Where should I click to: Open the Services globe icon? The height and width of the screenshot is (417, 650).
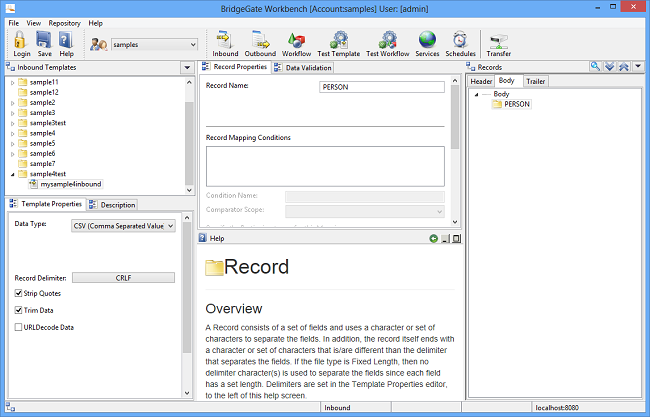pos(427,40)
